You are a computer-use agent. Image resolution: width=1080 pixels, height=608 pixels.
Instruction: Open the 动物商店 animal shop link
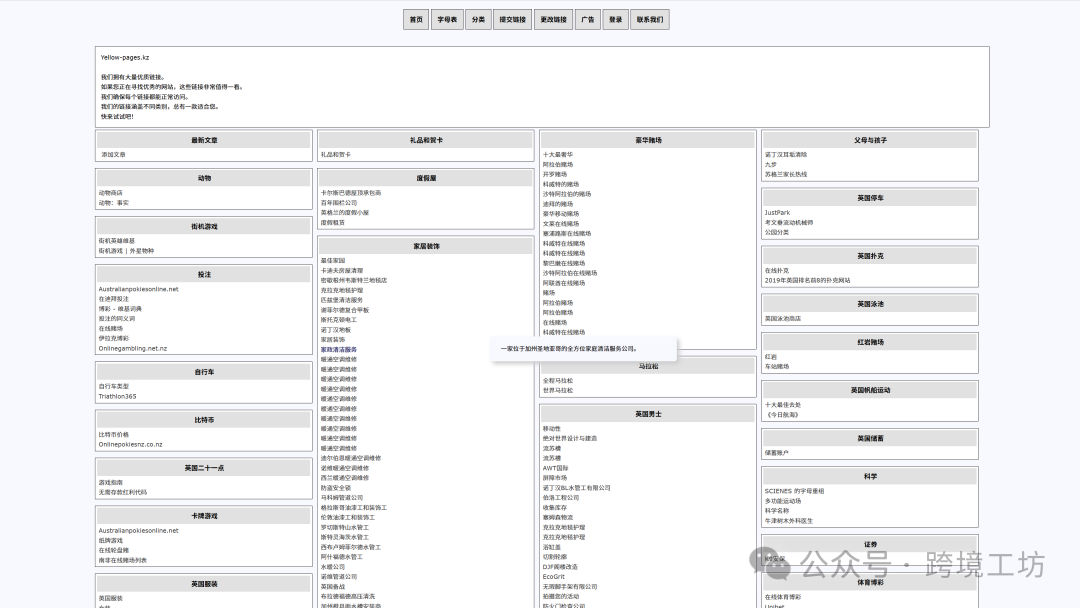[x=111, y=193]
